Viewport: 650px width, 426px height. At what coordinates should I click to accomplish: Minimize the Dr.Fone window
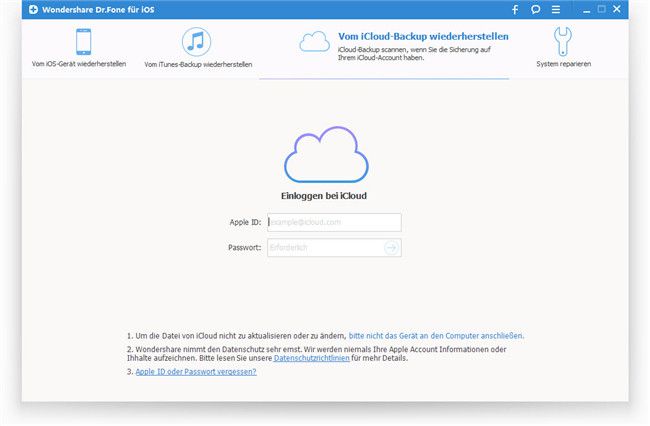(x=587, y=12)
